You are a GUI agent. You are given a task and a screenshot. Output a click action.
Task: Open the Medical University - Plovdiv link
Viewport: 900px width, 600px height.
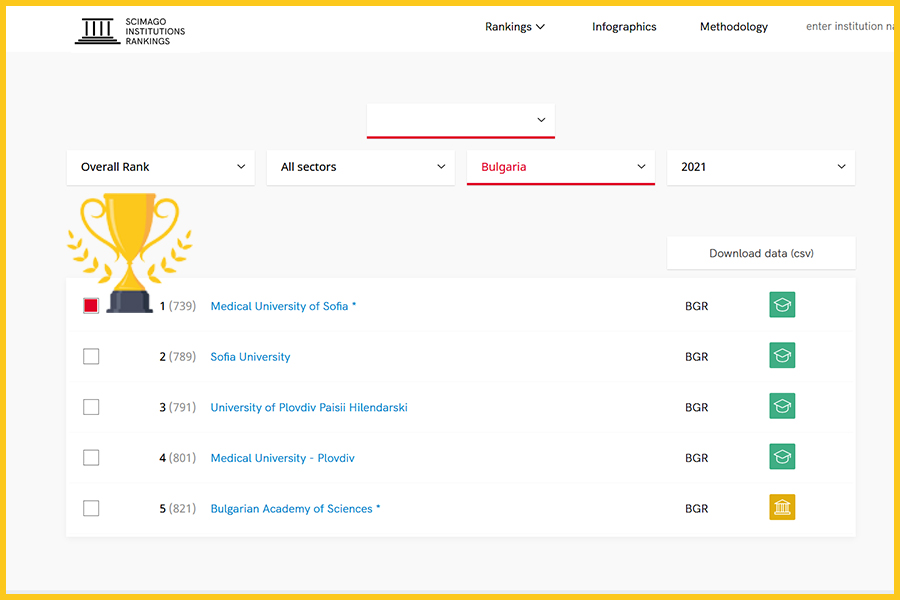click(x=282, y=458)
